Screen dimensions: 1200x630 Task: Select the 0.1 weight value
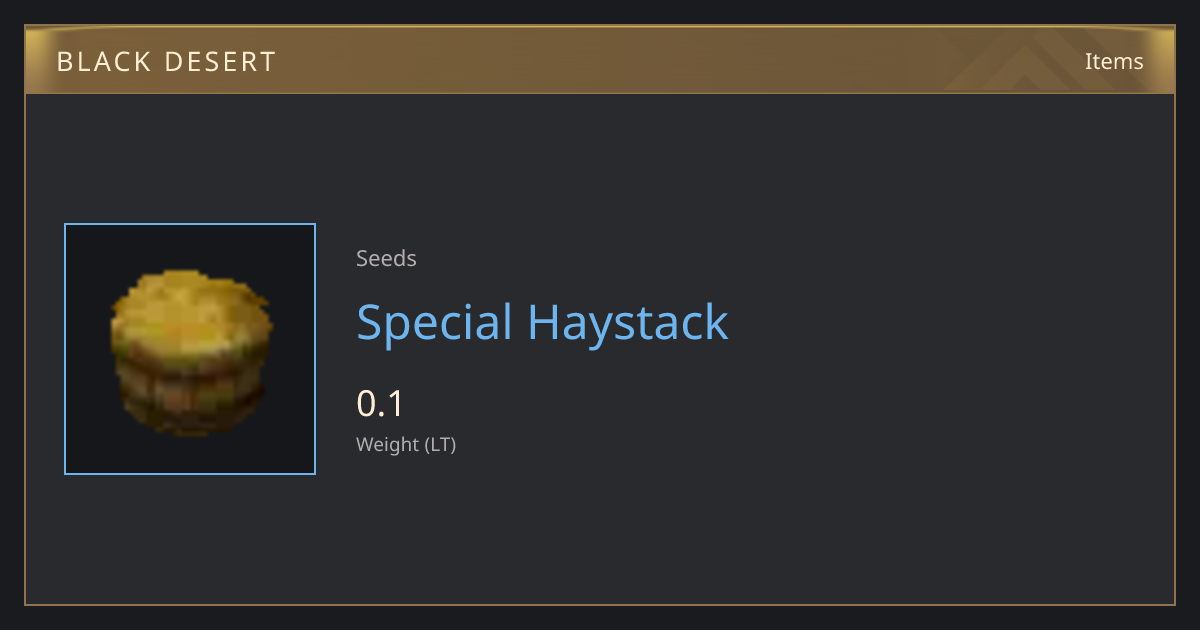tap(380, 404)
